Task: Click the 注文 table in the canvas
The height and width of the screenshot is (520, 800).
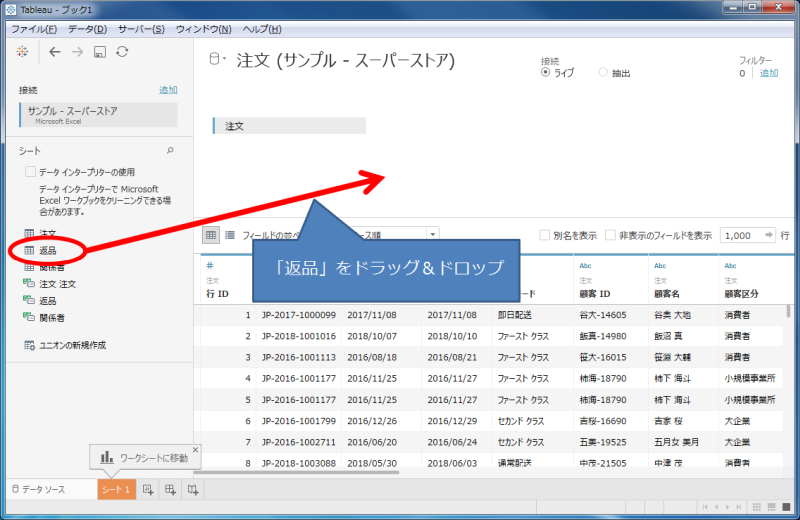Action: pos(289,126)
